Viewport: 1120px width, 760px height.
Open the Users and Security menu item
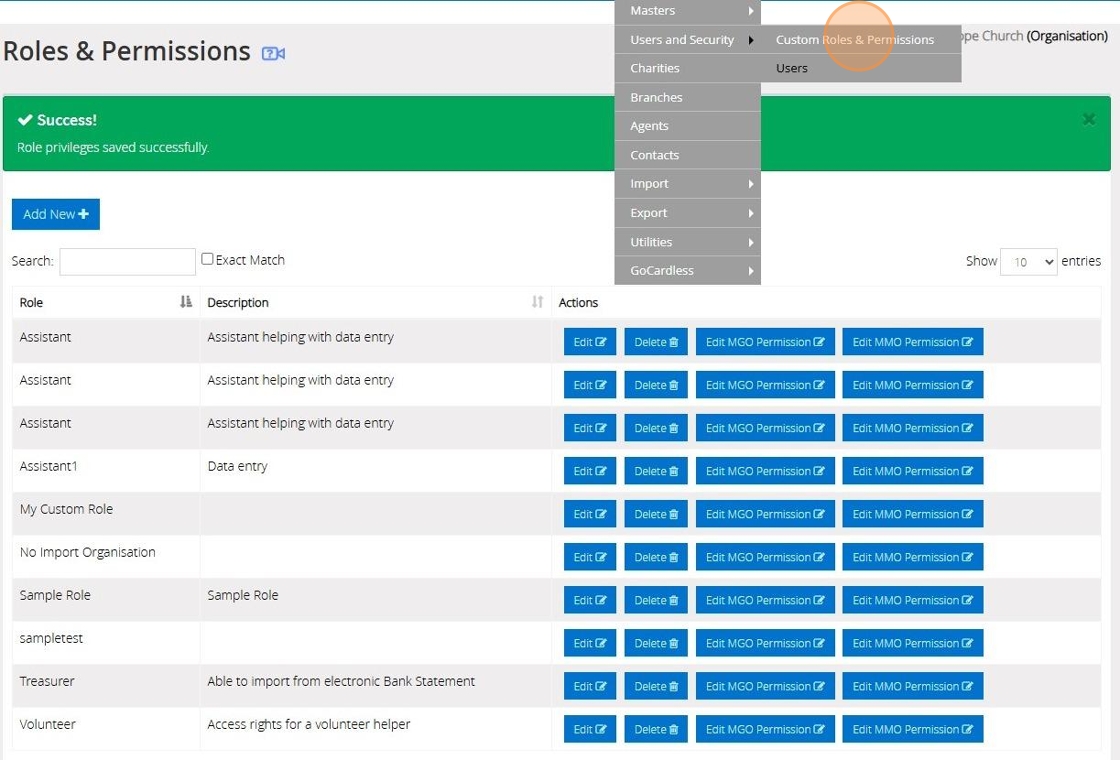click(688, 39)
